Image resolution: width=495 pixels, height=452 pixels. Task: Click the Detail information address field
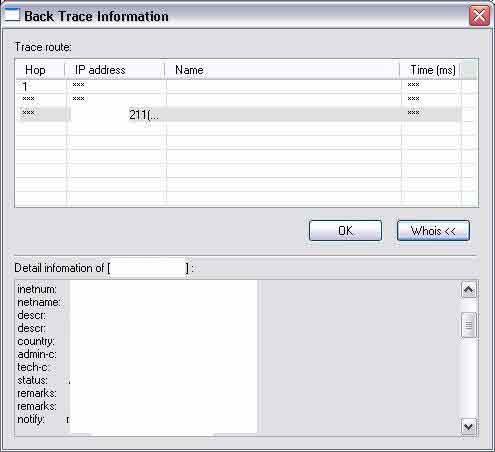[x=148, y=268]
